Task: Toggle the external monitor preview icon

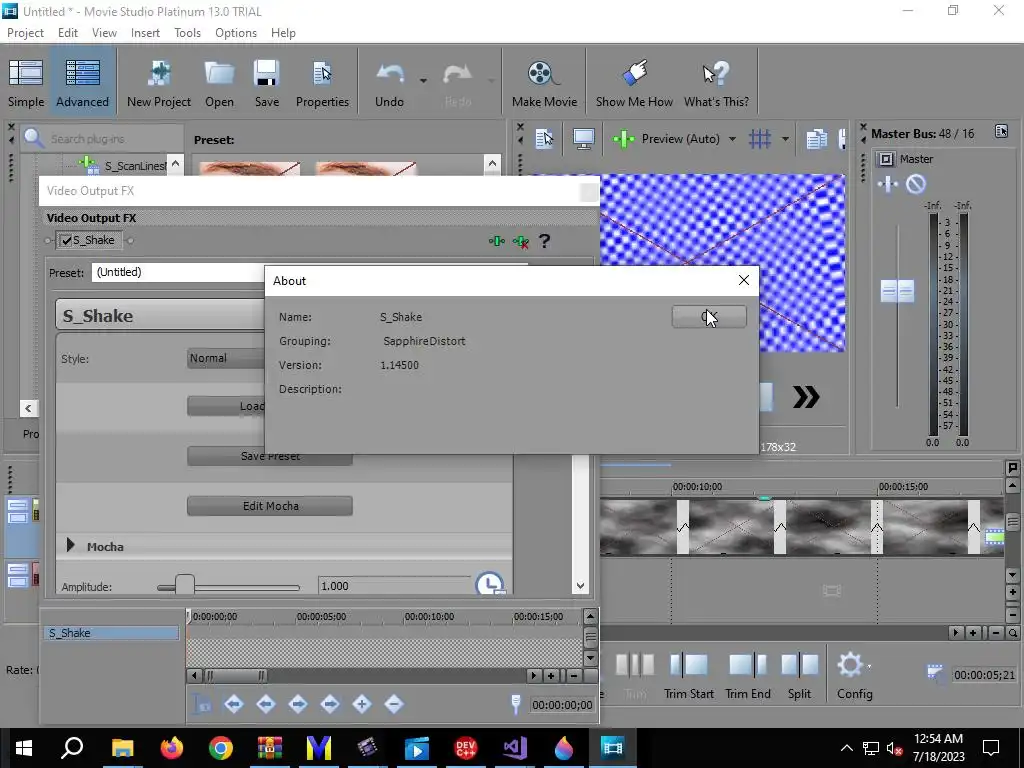Action: [583, 138]
